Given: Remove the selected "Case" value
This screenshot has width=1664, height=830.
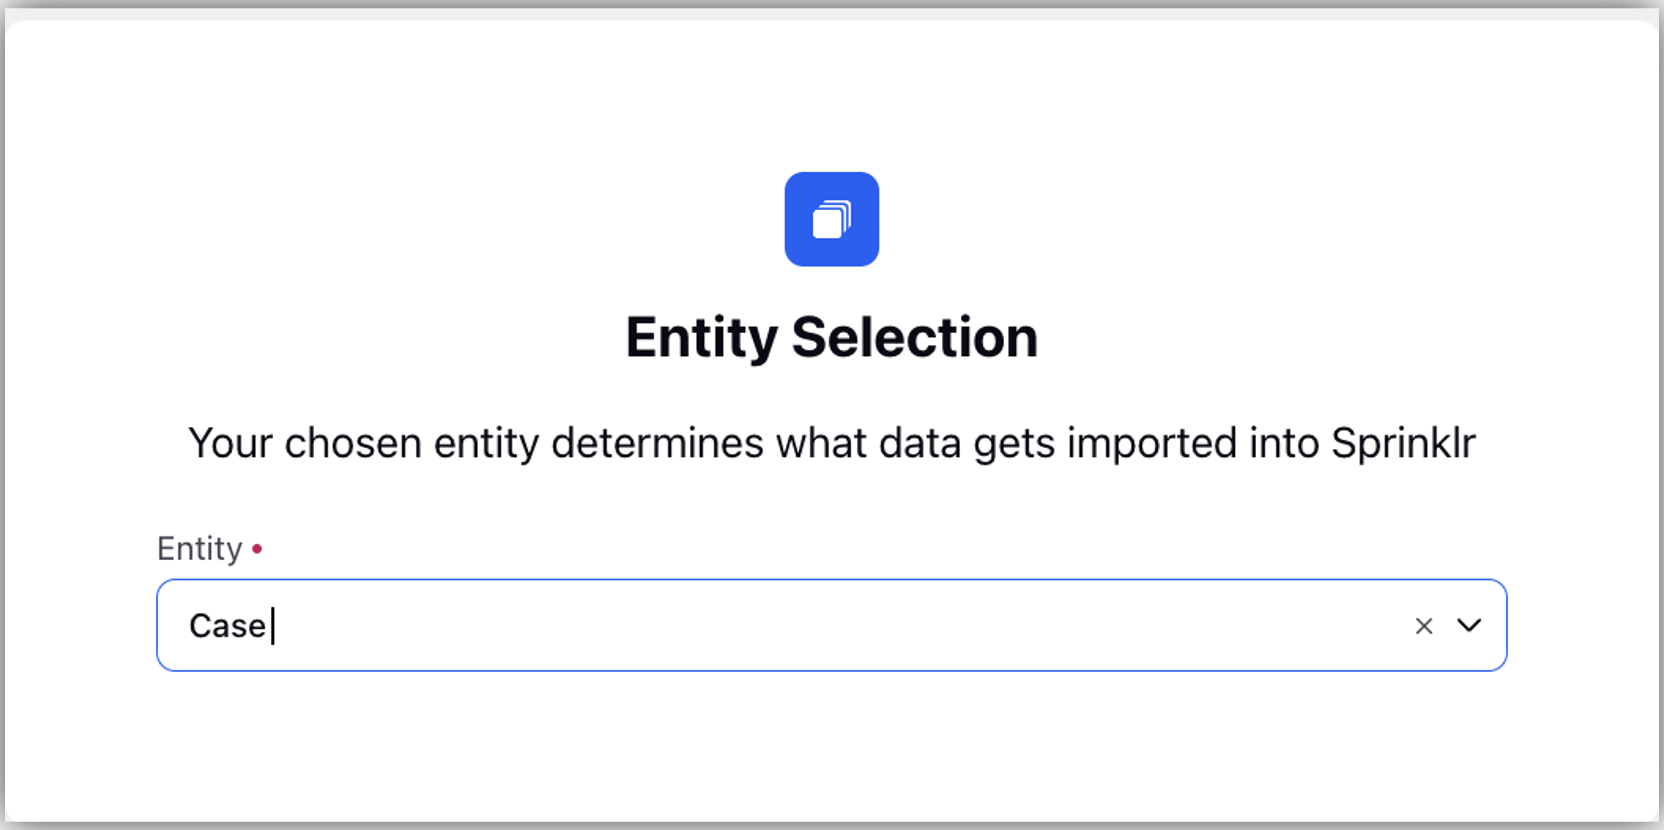Looking at the screenshot, I should tap(1424, 626).
